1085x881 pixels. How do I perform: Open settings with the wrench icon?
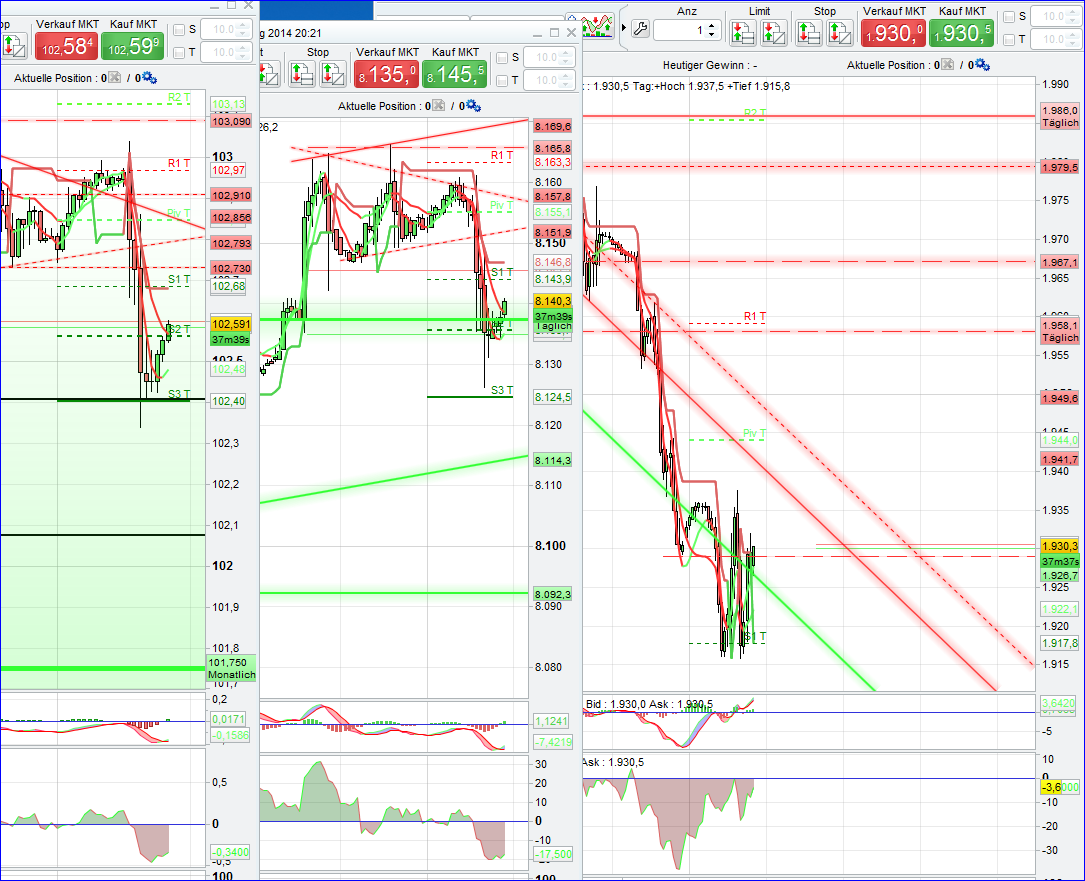640,28
